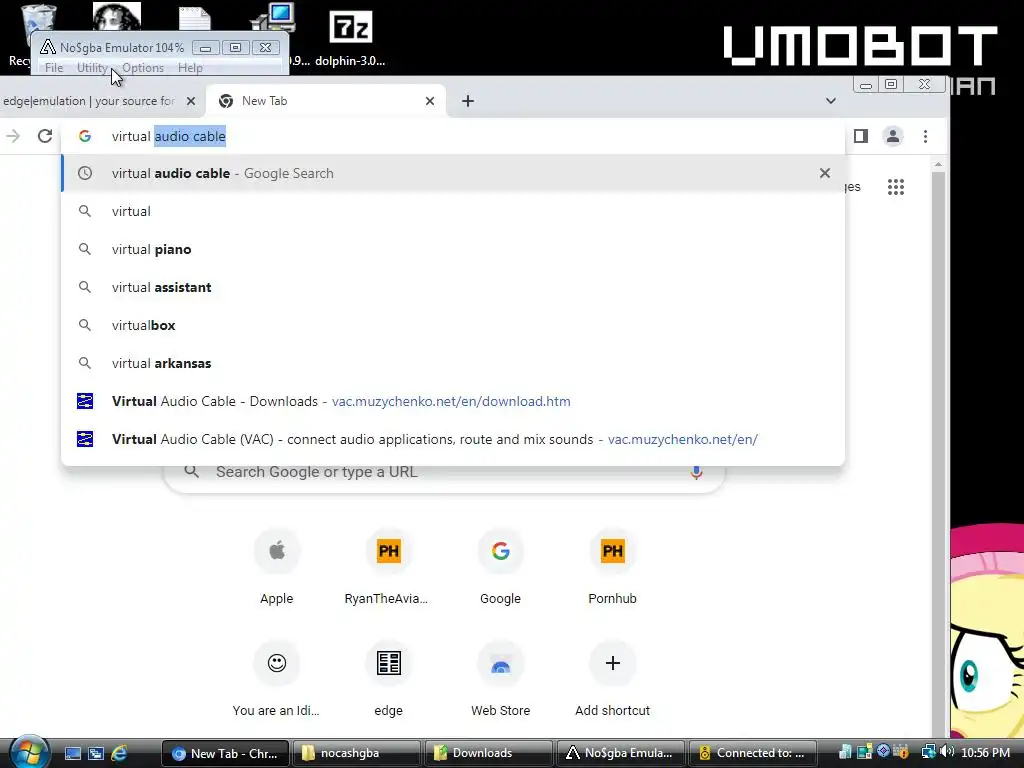Open the Recycle Bin desktop icon
Viewport: 1024px width, 768px height.
tap(38, 16)
